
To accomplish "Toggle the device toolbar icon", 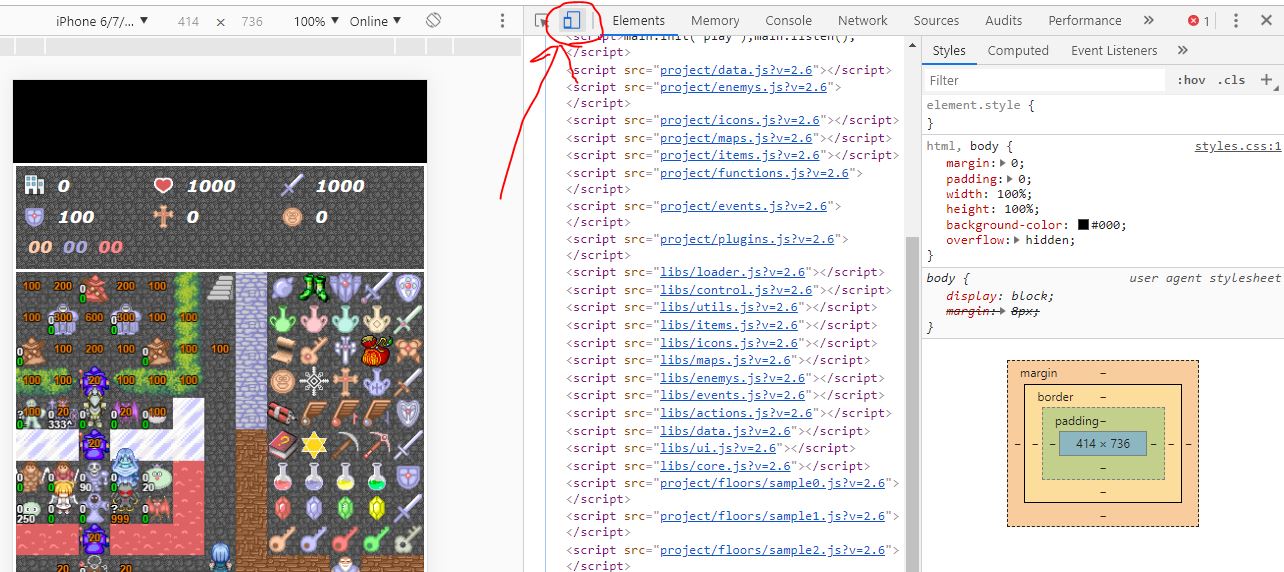I will (571, 20).
